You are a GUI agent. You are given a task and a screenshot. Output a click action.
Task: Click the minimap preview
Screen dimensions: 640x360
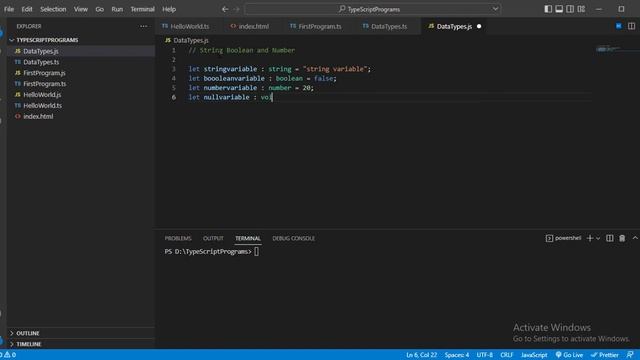point(608,49)
